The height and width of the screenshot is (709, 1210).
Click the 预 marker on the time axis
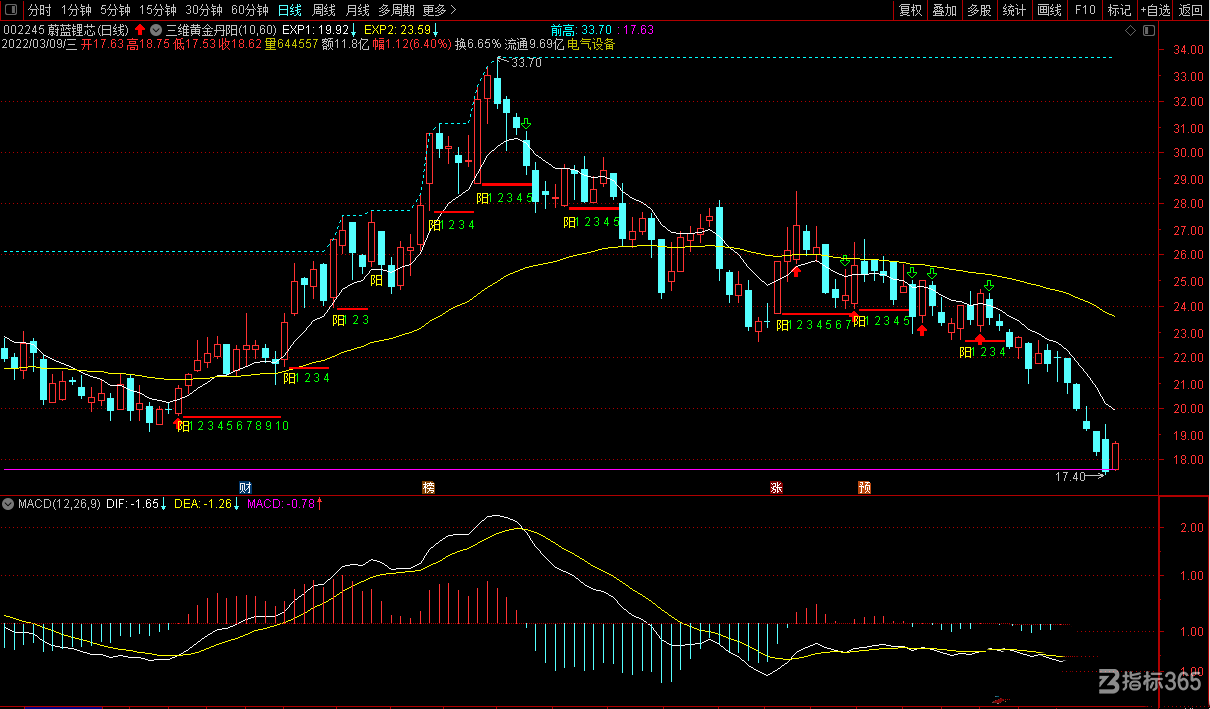click(864, 487)
